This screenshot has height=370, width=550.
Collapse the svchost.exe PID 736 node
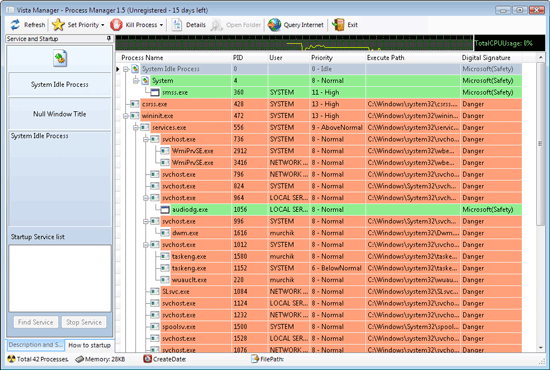(146, 139)
